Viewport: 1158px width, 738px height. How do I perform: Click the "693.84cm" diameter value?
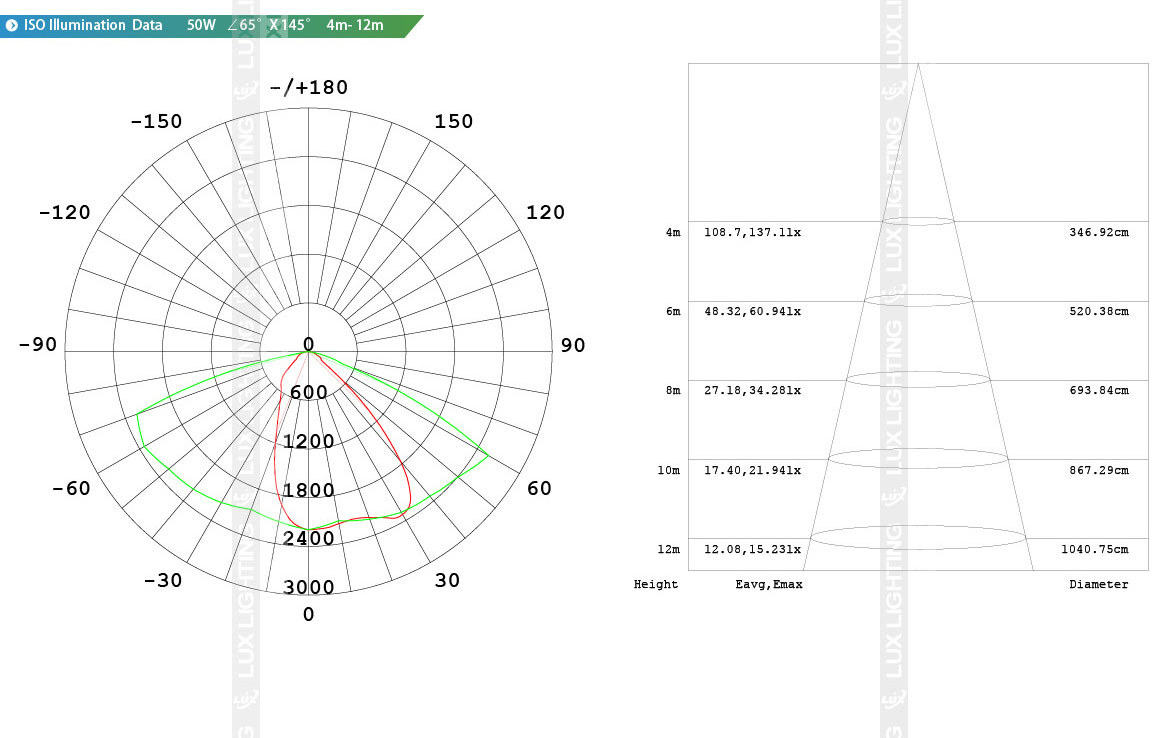point(1099,391)
